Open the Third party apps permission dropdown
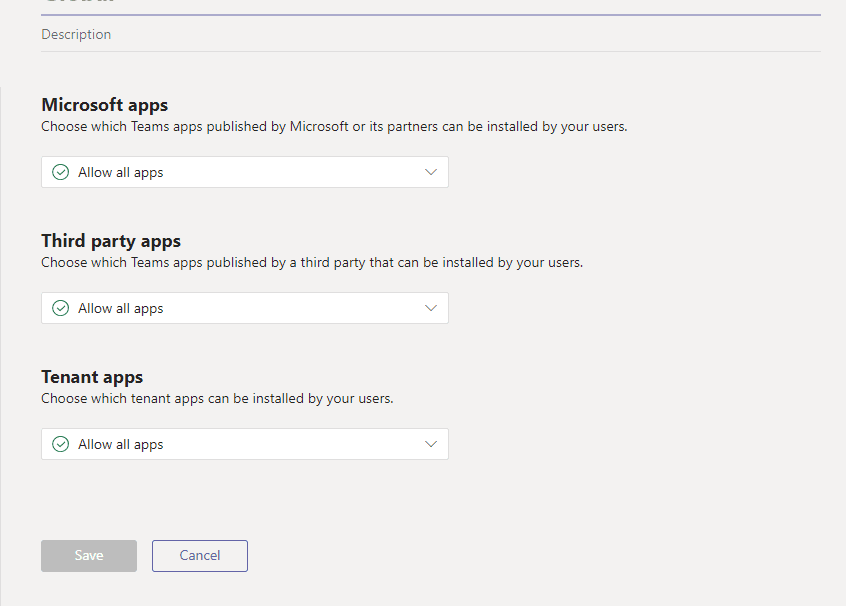The width and height of the screenshot is (846, 606). click(244, 308)
